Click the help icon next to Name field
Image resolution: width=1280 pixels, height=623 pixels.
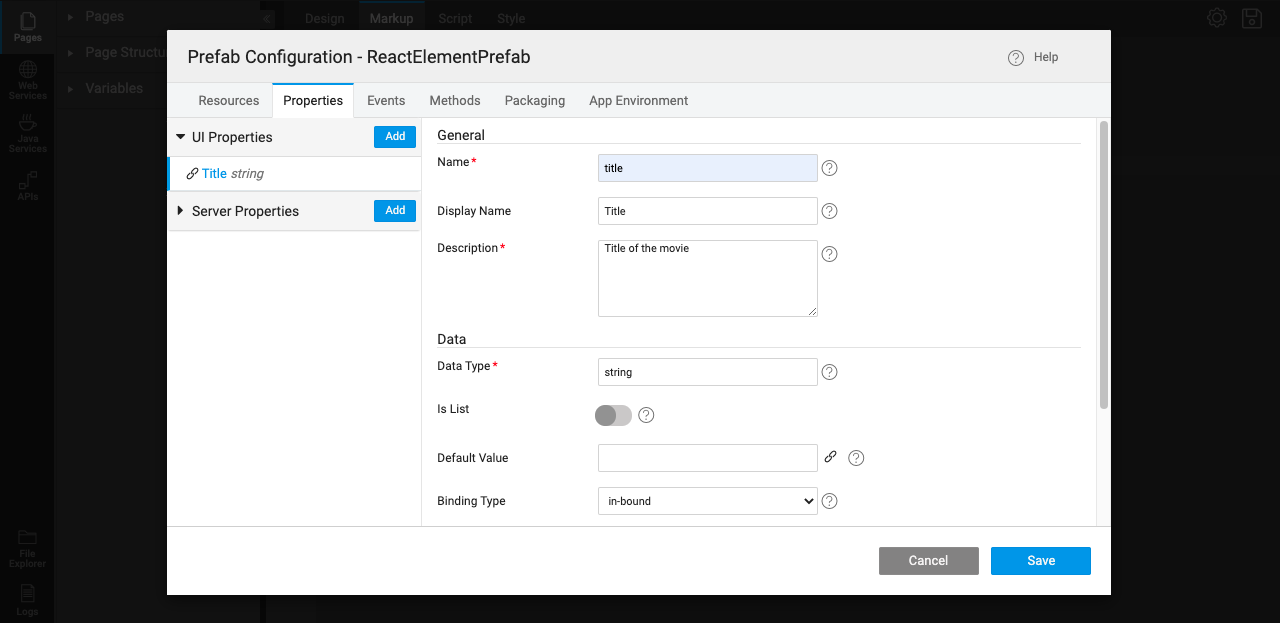coord(829,168)
